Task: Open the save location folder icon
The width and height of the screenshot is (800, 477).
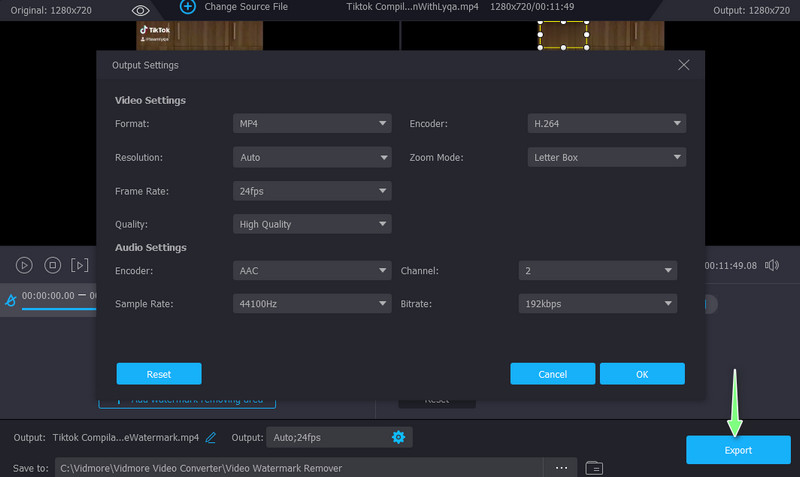Action: click(594, 467)
